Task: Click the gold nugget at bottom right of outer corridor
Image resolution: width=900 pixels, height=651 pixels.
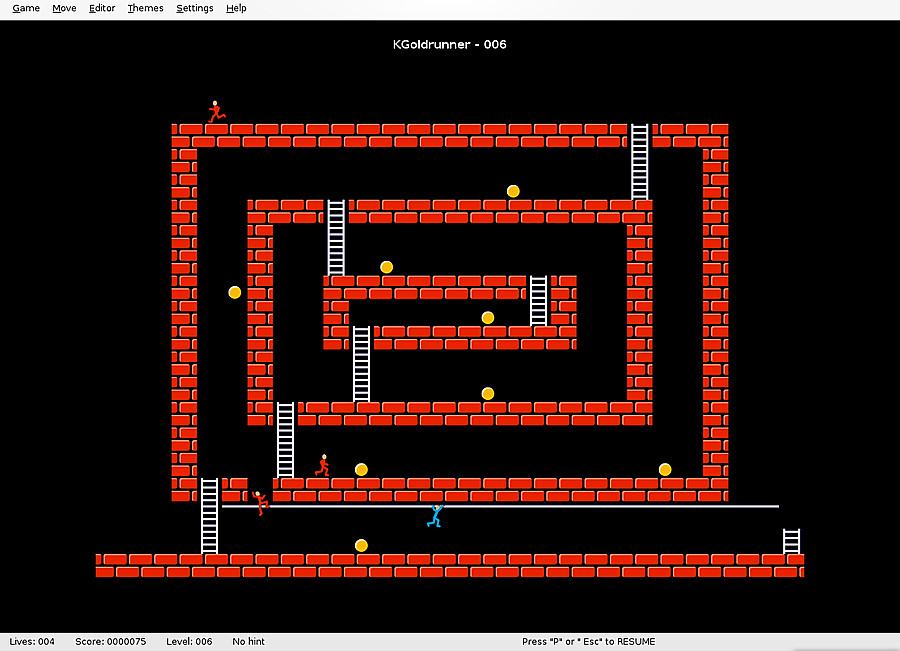Action: (665, 470)
